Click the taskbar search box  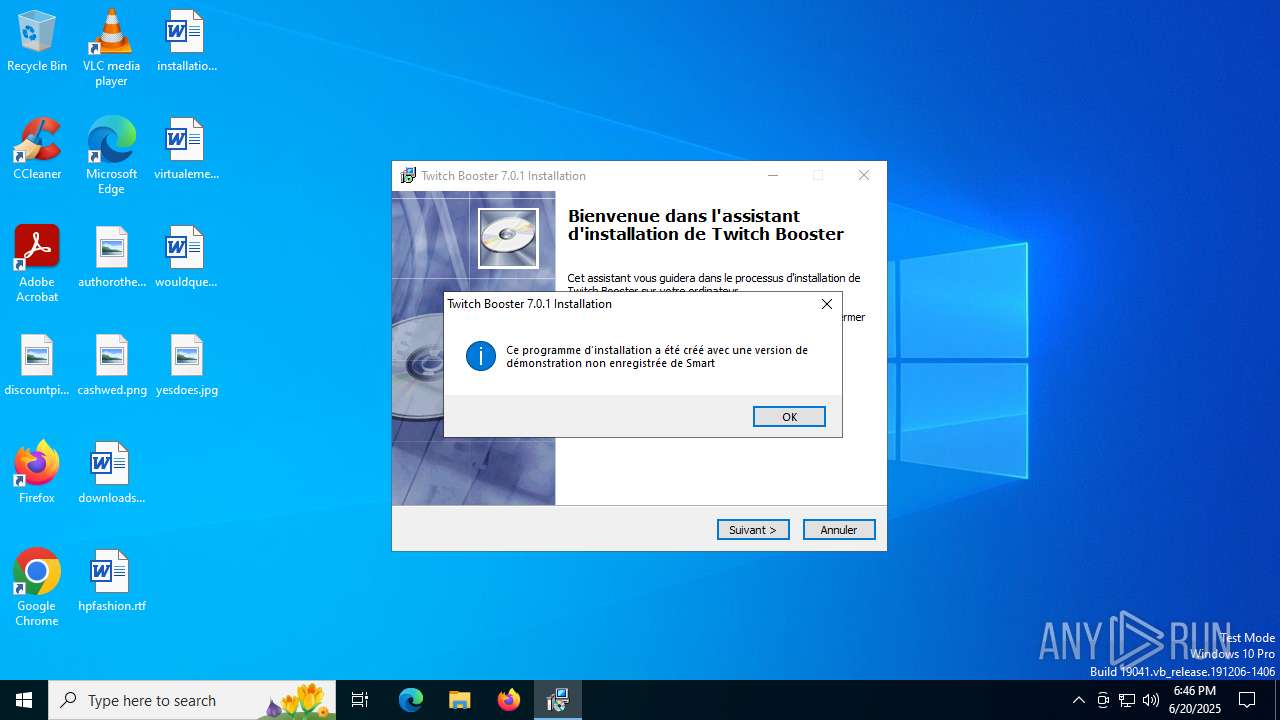click(x=192, y=700)
